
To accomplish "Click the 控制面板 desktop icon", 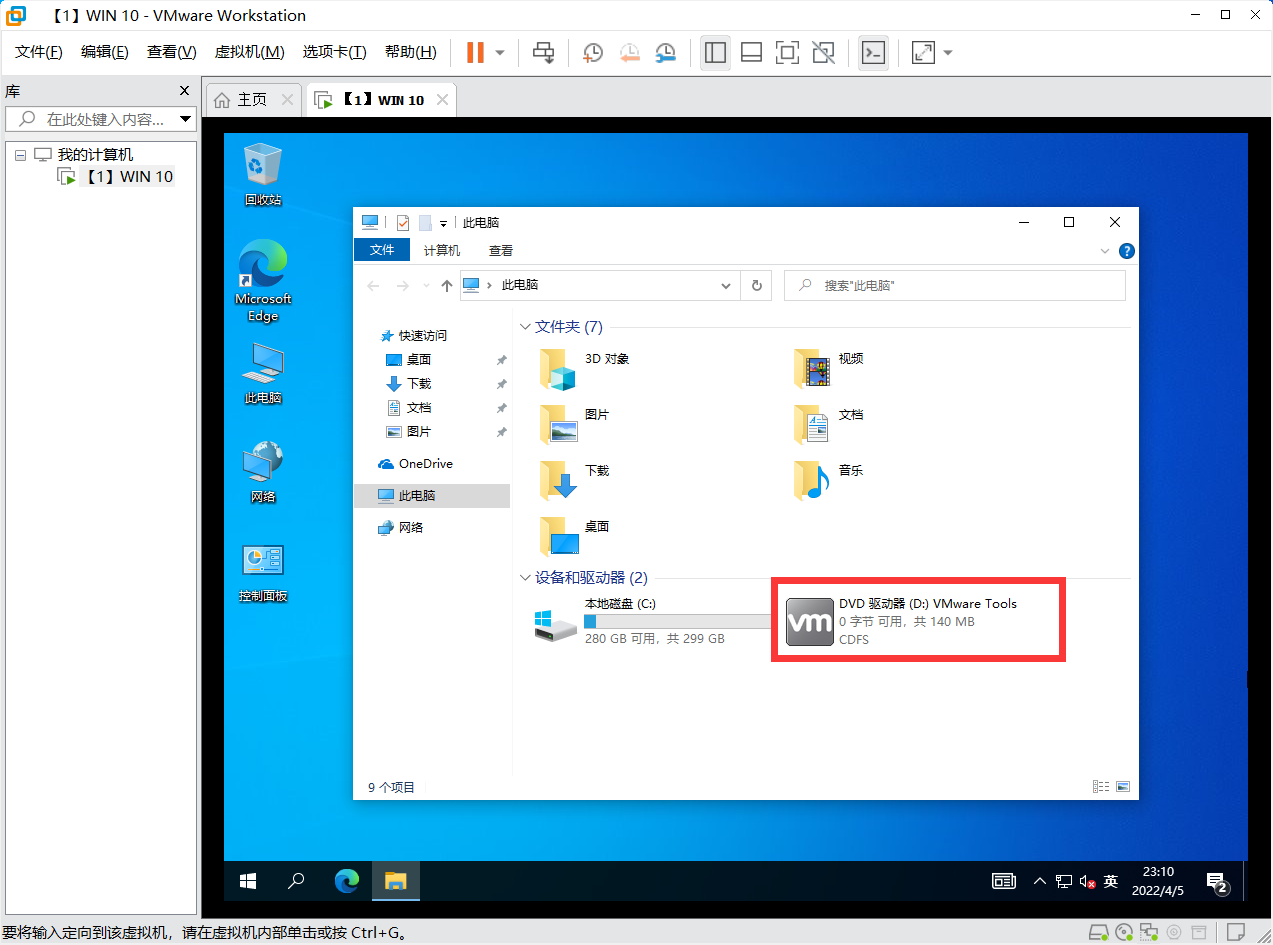I will click(263, 572).
